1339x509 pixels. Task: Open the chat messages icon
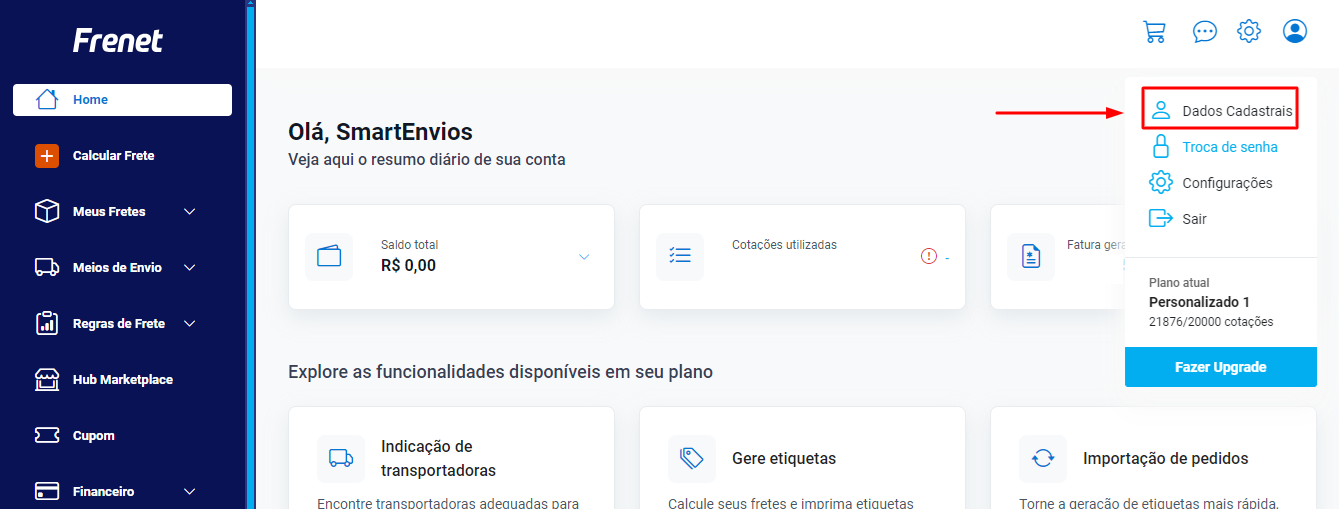point(1205,32)
